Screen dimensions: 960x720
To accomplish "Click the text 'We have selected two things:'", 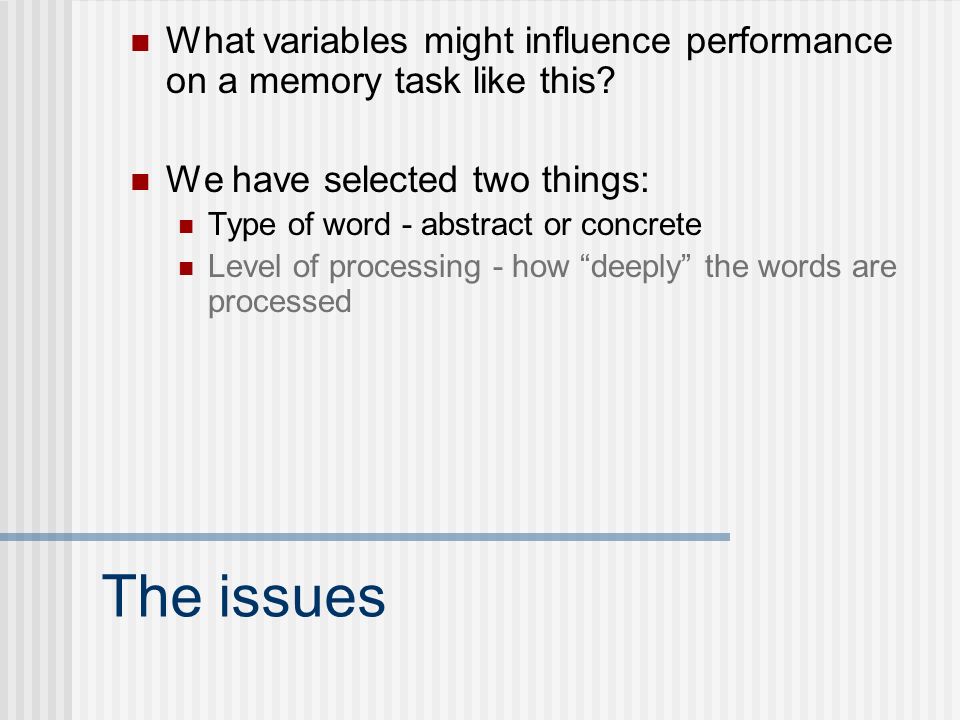I will click(x=407, y=181).
